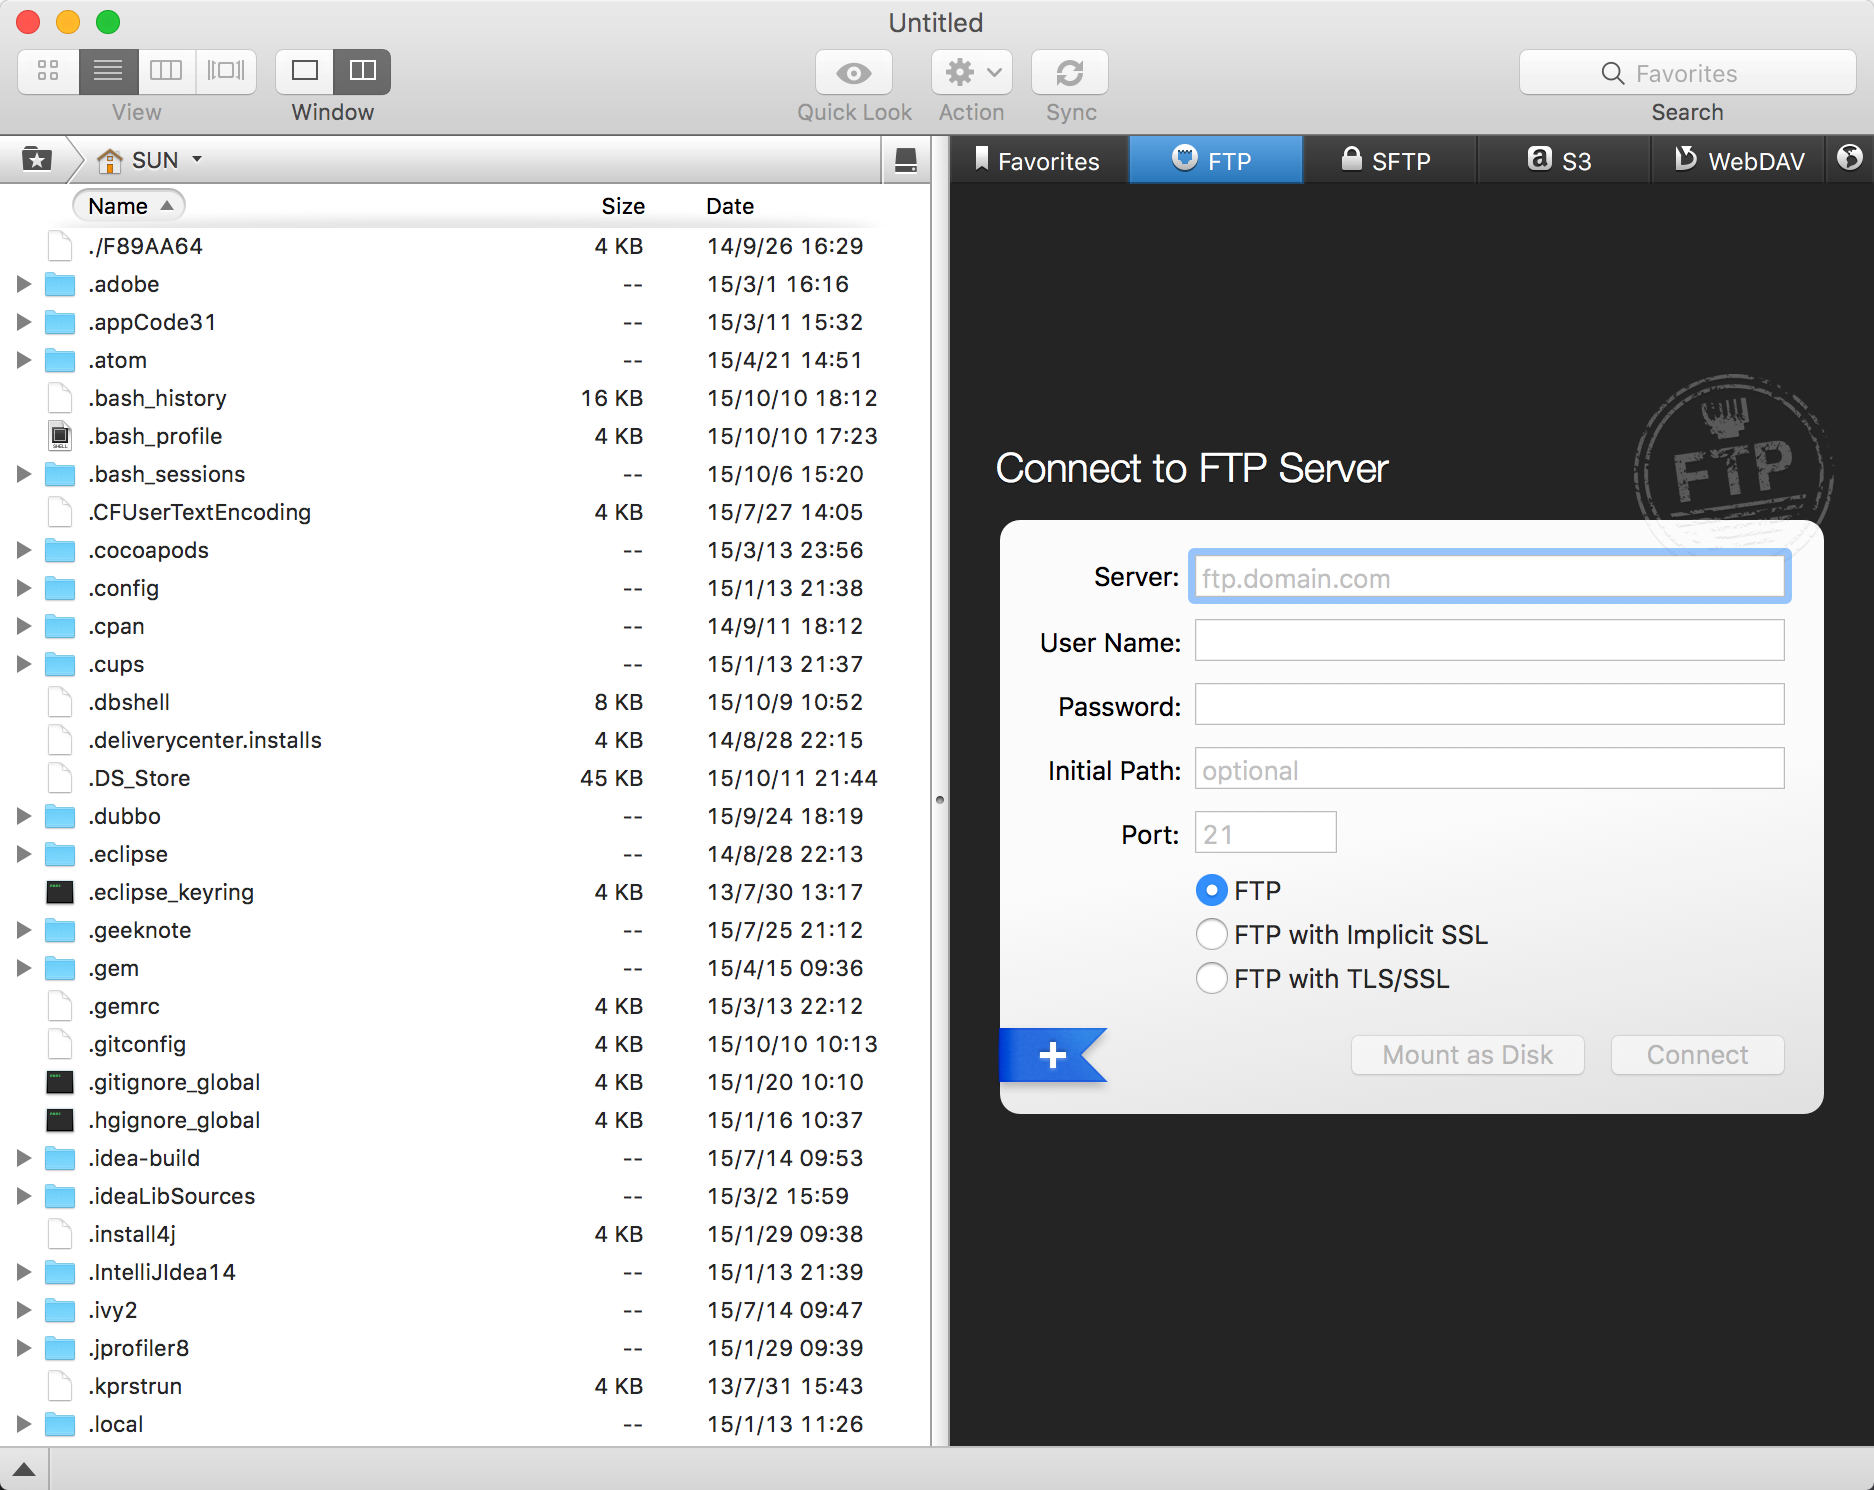
Task: Select FTP with Implicit SSL option
Action: 1211,934
